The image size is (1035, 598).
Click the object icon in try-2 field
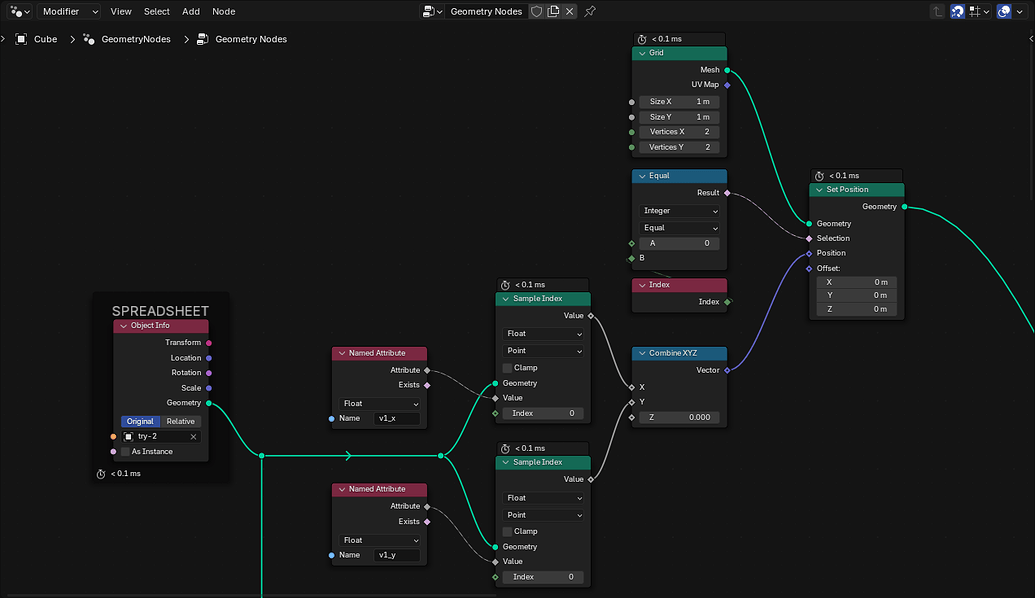(129, 436)
